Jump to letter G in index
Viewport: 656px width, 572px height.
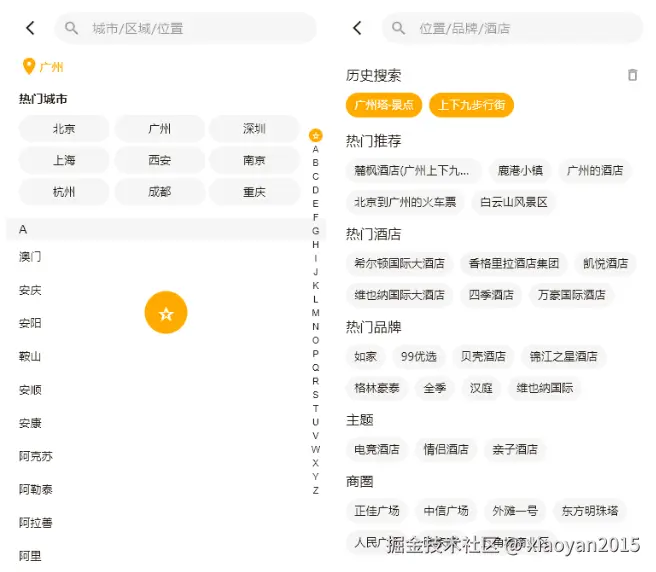coord(315,231)
